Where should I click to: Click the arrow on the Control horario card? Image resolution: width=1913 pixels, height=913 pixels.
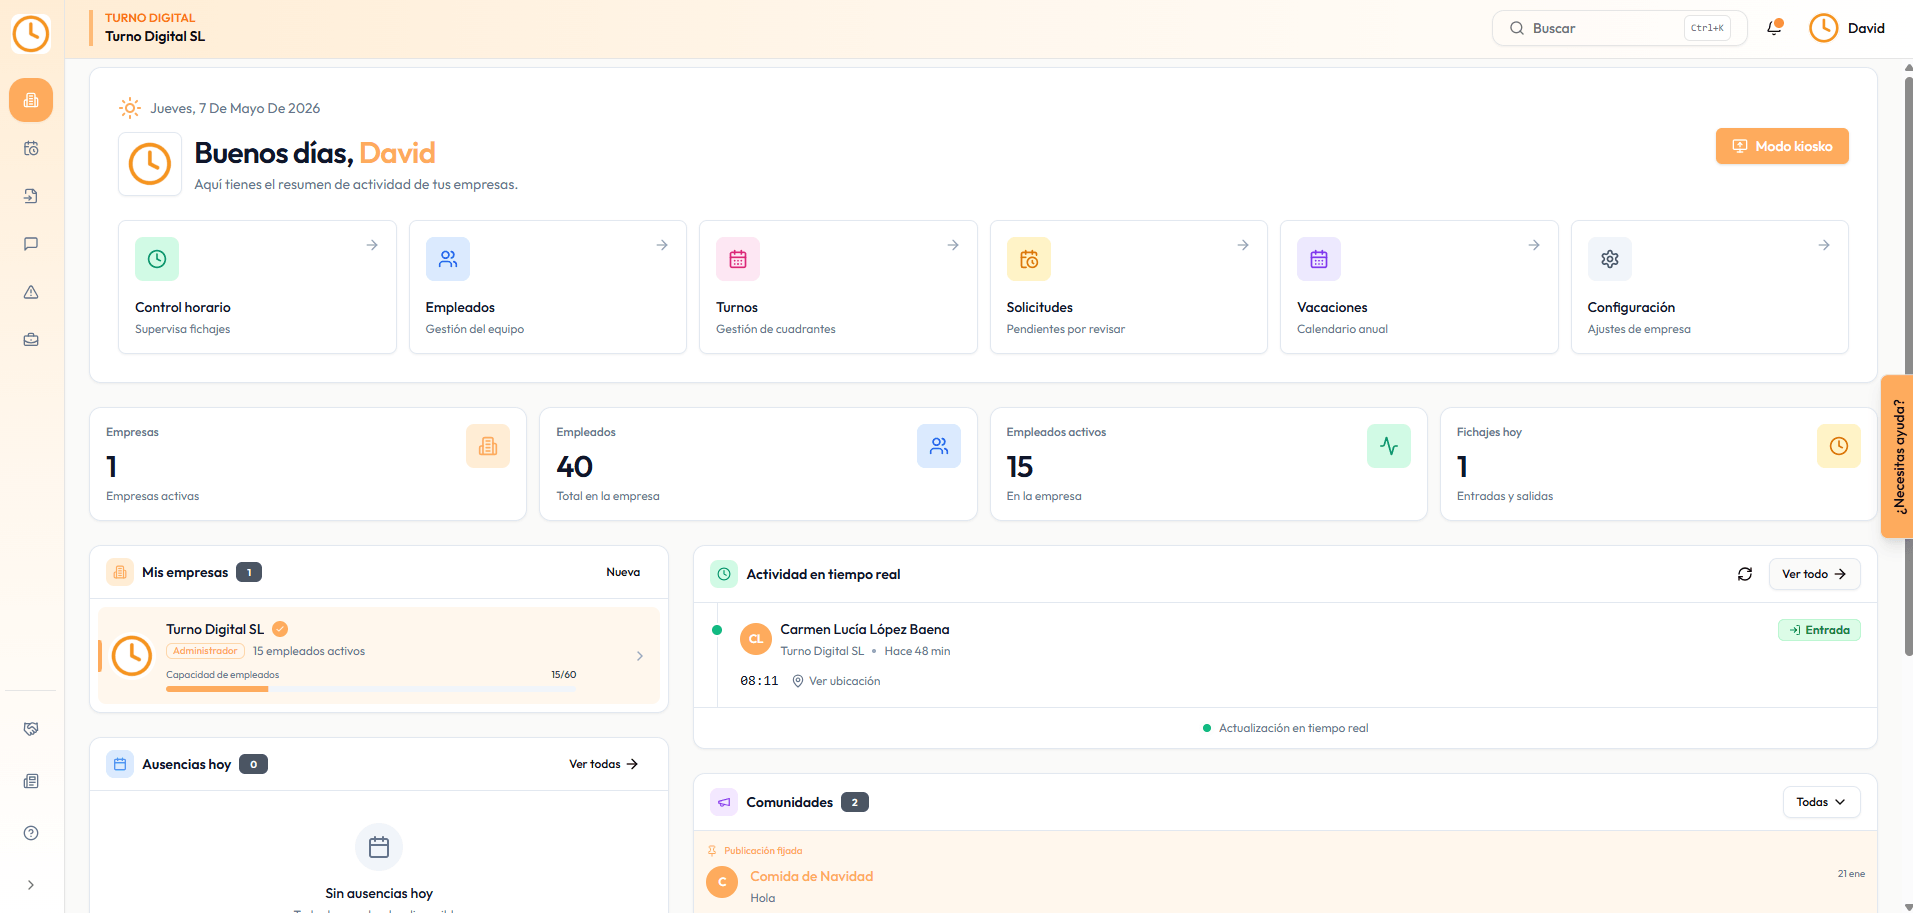click(372, 245)
